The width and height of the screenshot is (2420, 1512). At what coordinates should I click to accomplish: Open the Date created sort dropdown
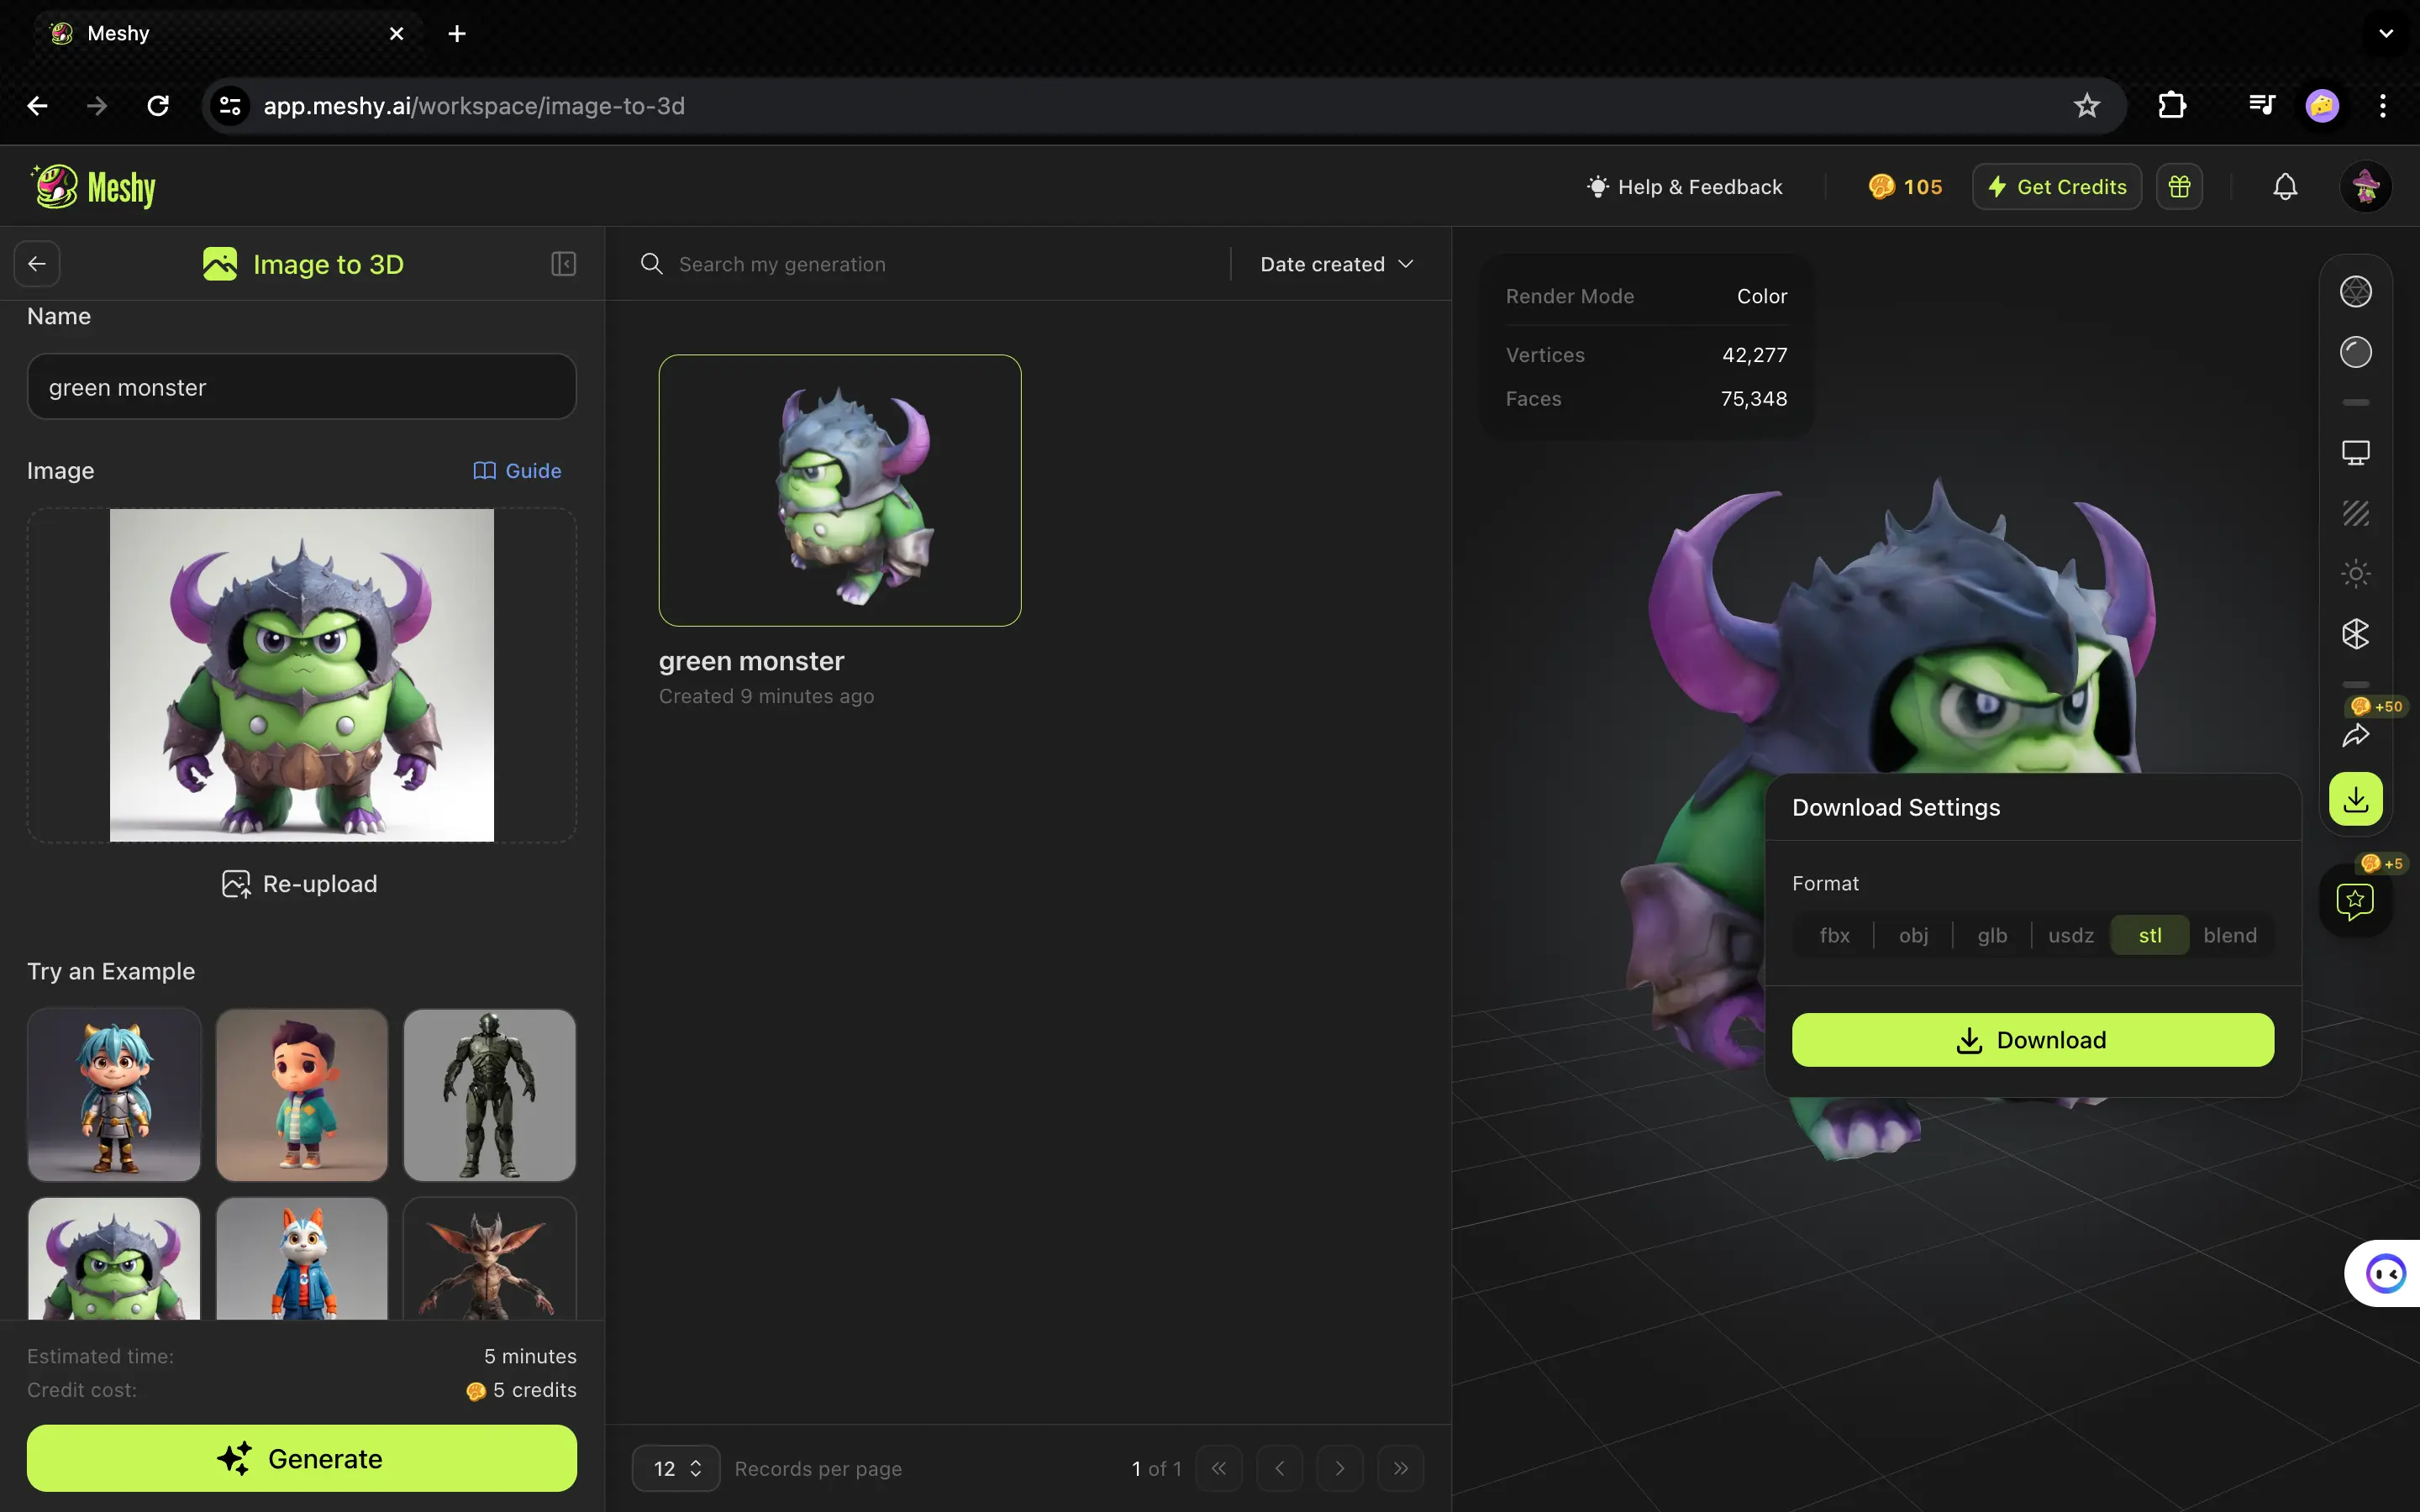click(x=1336, y=263)
